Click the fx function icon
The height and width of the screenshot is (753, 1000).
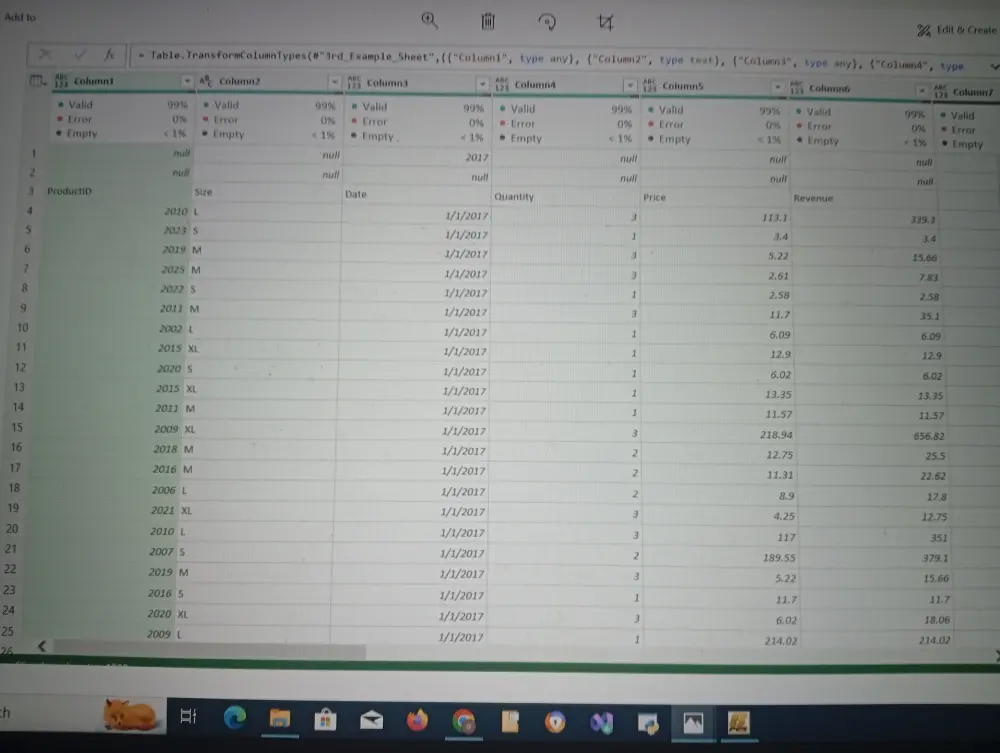click(109, 55)
